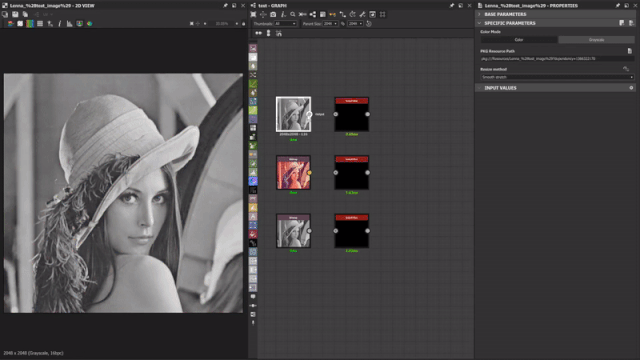Select the bottom grayscale Lenna bitmap node
This screenshot has width=640, height=360.
[x=293, y=231]
